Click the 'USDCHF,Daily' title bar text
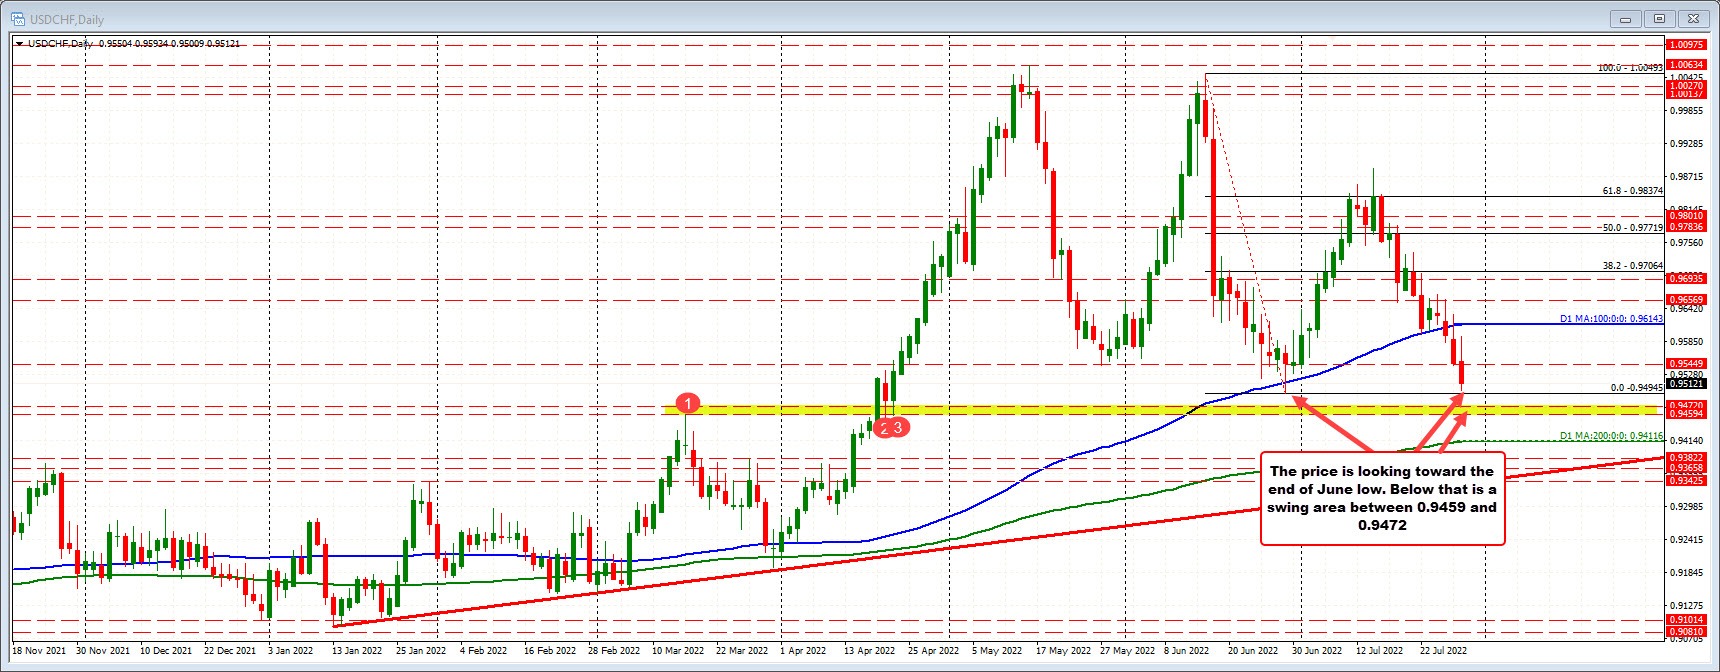 tap(66, 20)
